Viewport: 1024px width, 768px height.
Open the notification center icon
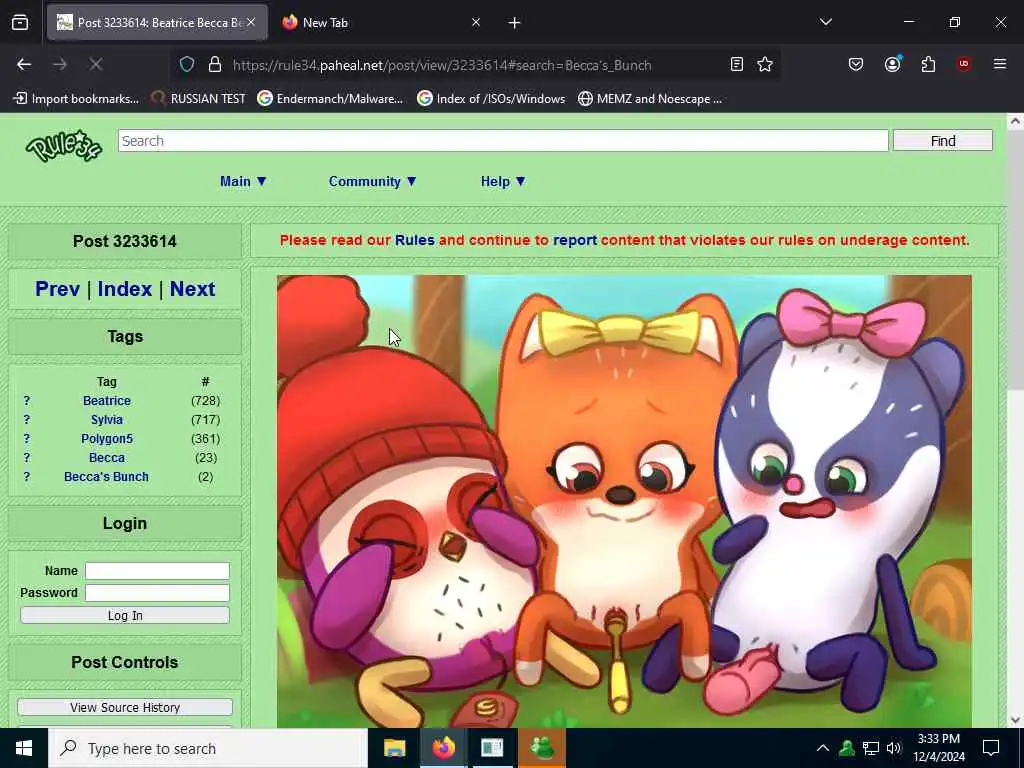(x=991, y=748)
